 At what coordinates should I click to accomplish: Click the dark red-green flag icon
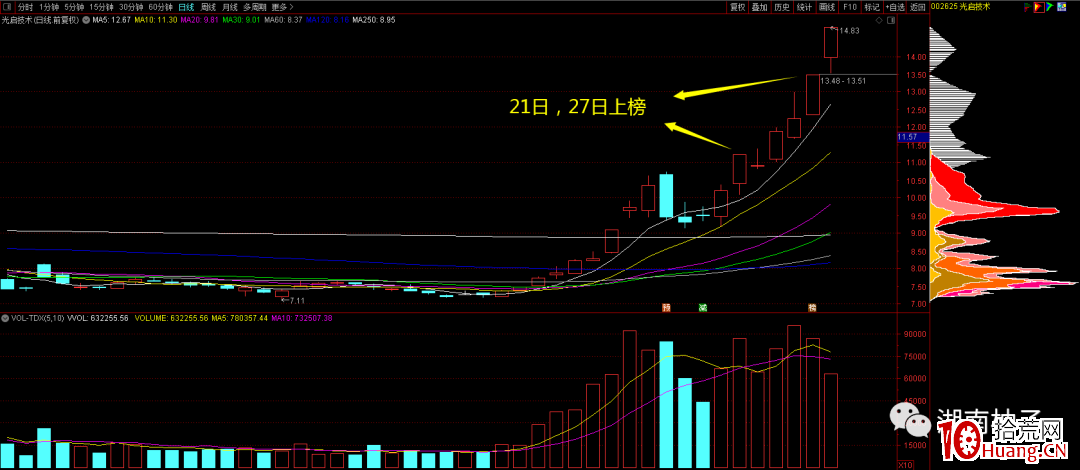(x=1028, y=7)
